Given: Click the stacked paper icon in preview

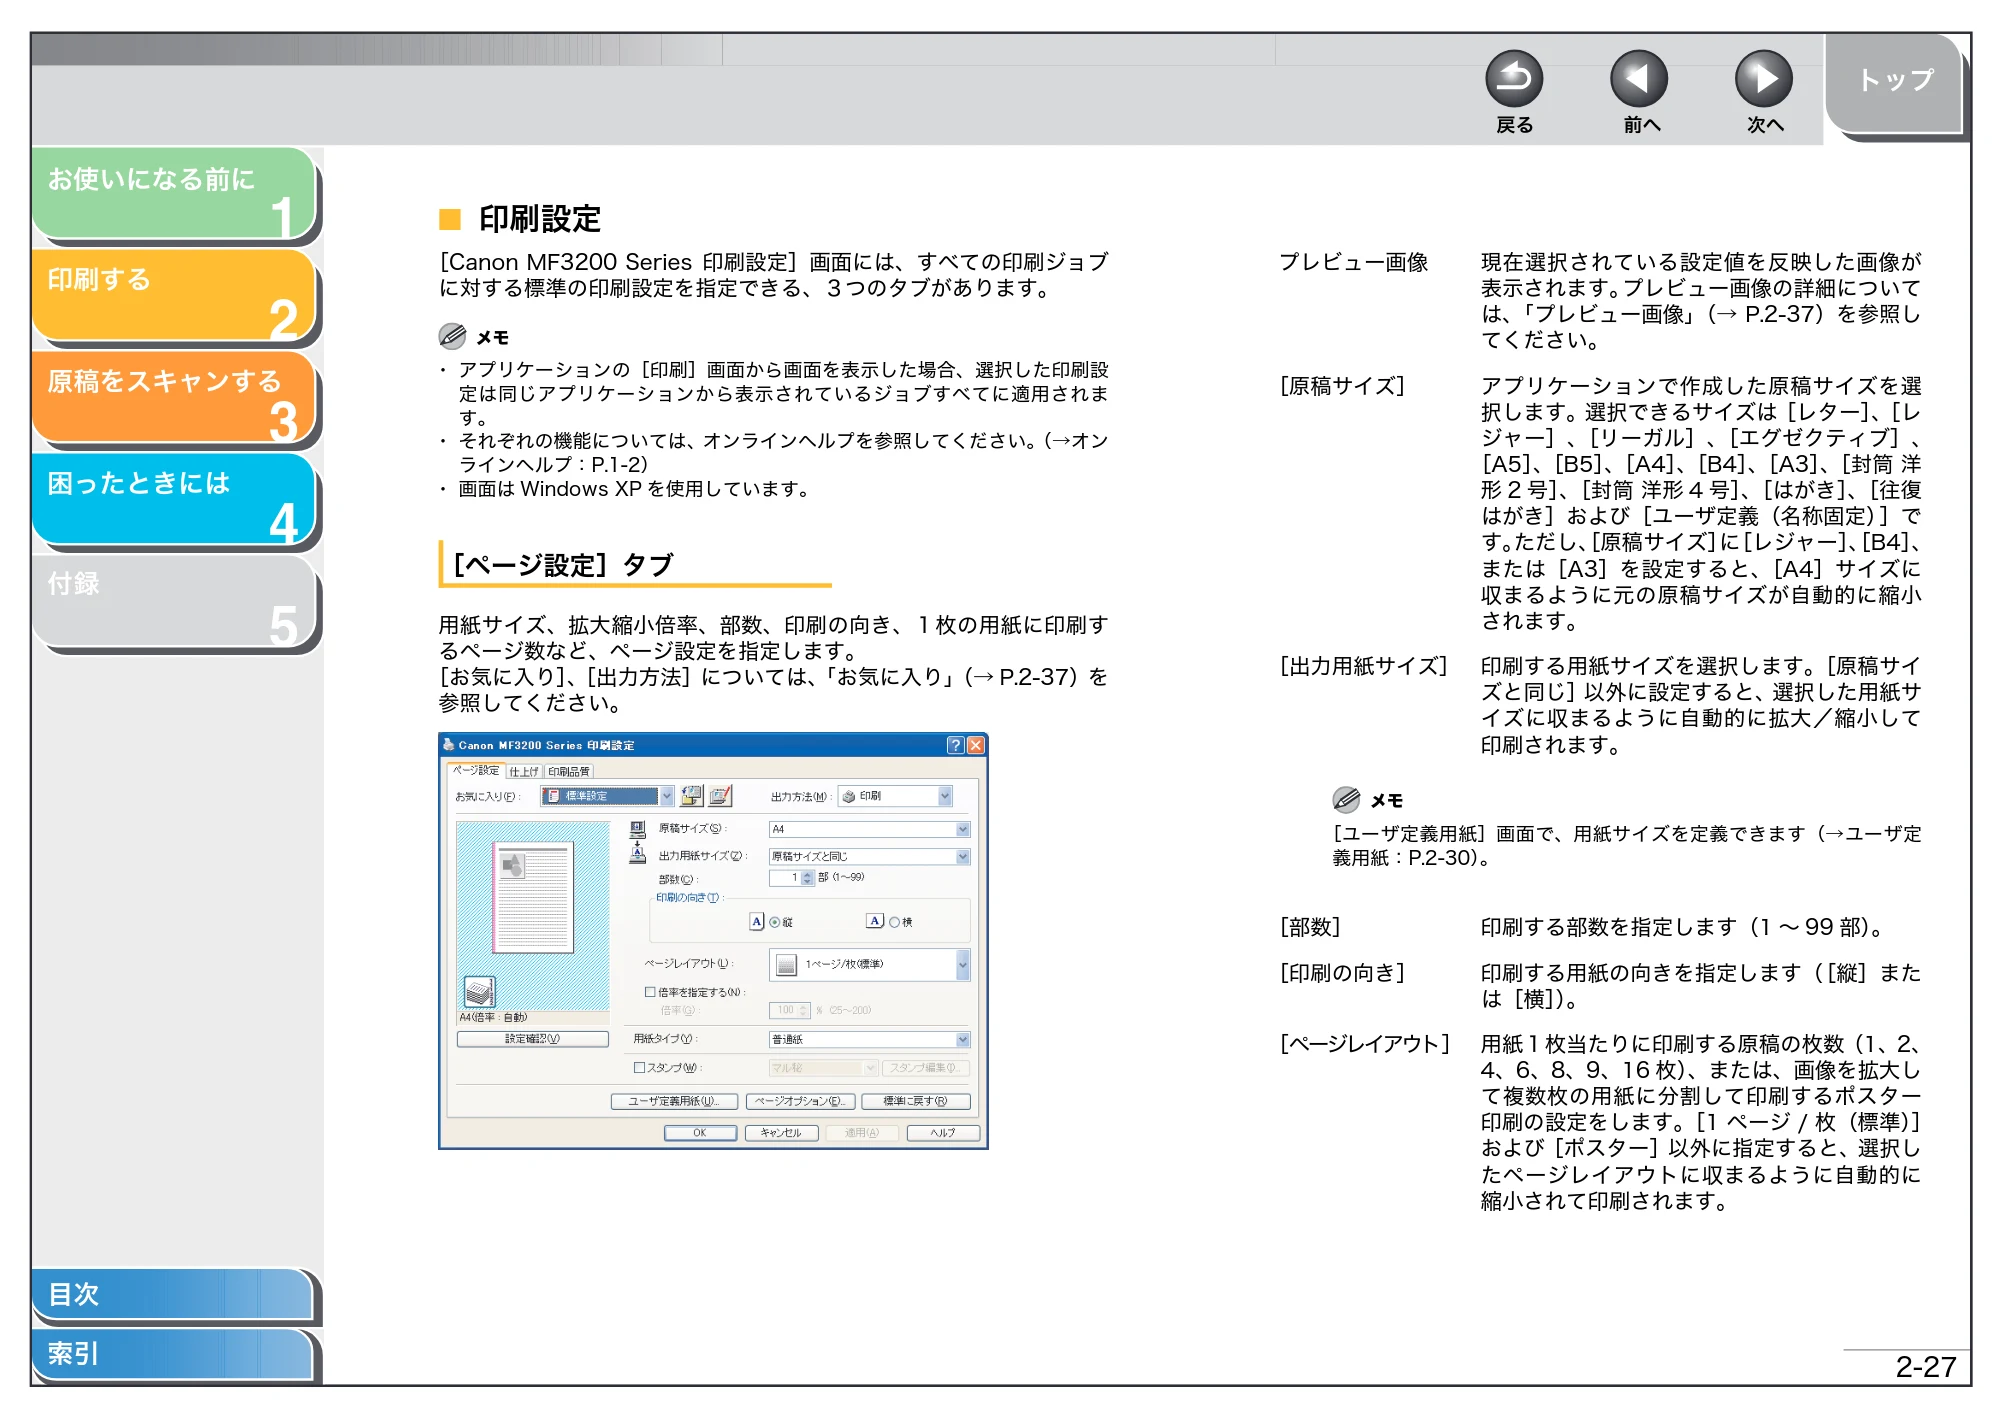Looking at the screenshot, I should pyautogui.click(x=479, y=991).
